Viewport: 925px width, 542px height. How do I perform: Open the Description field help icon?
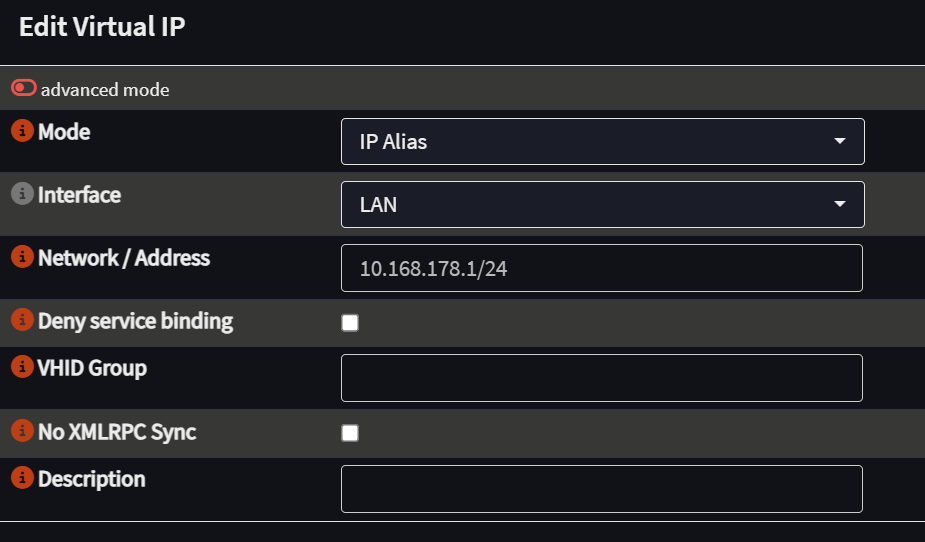coord(22,478)
